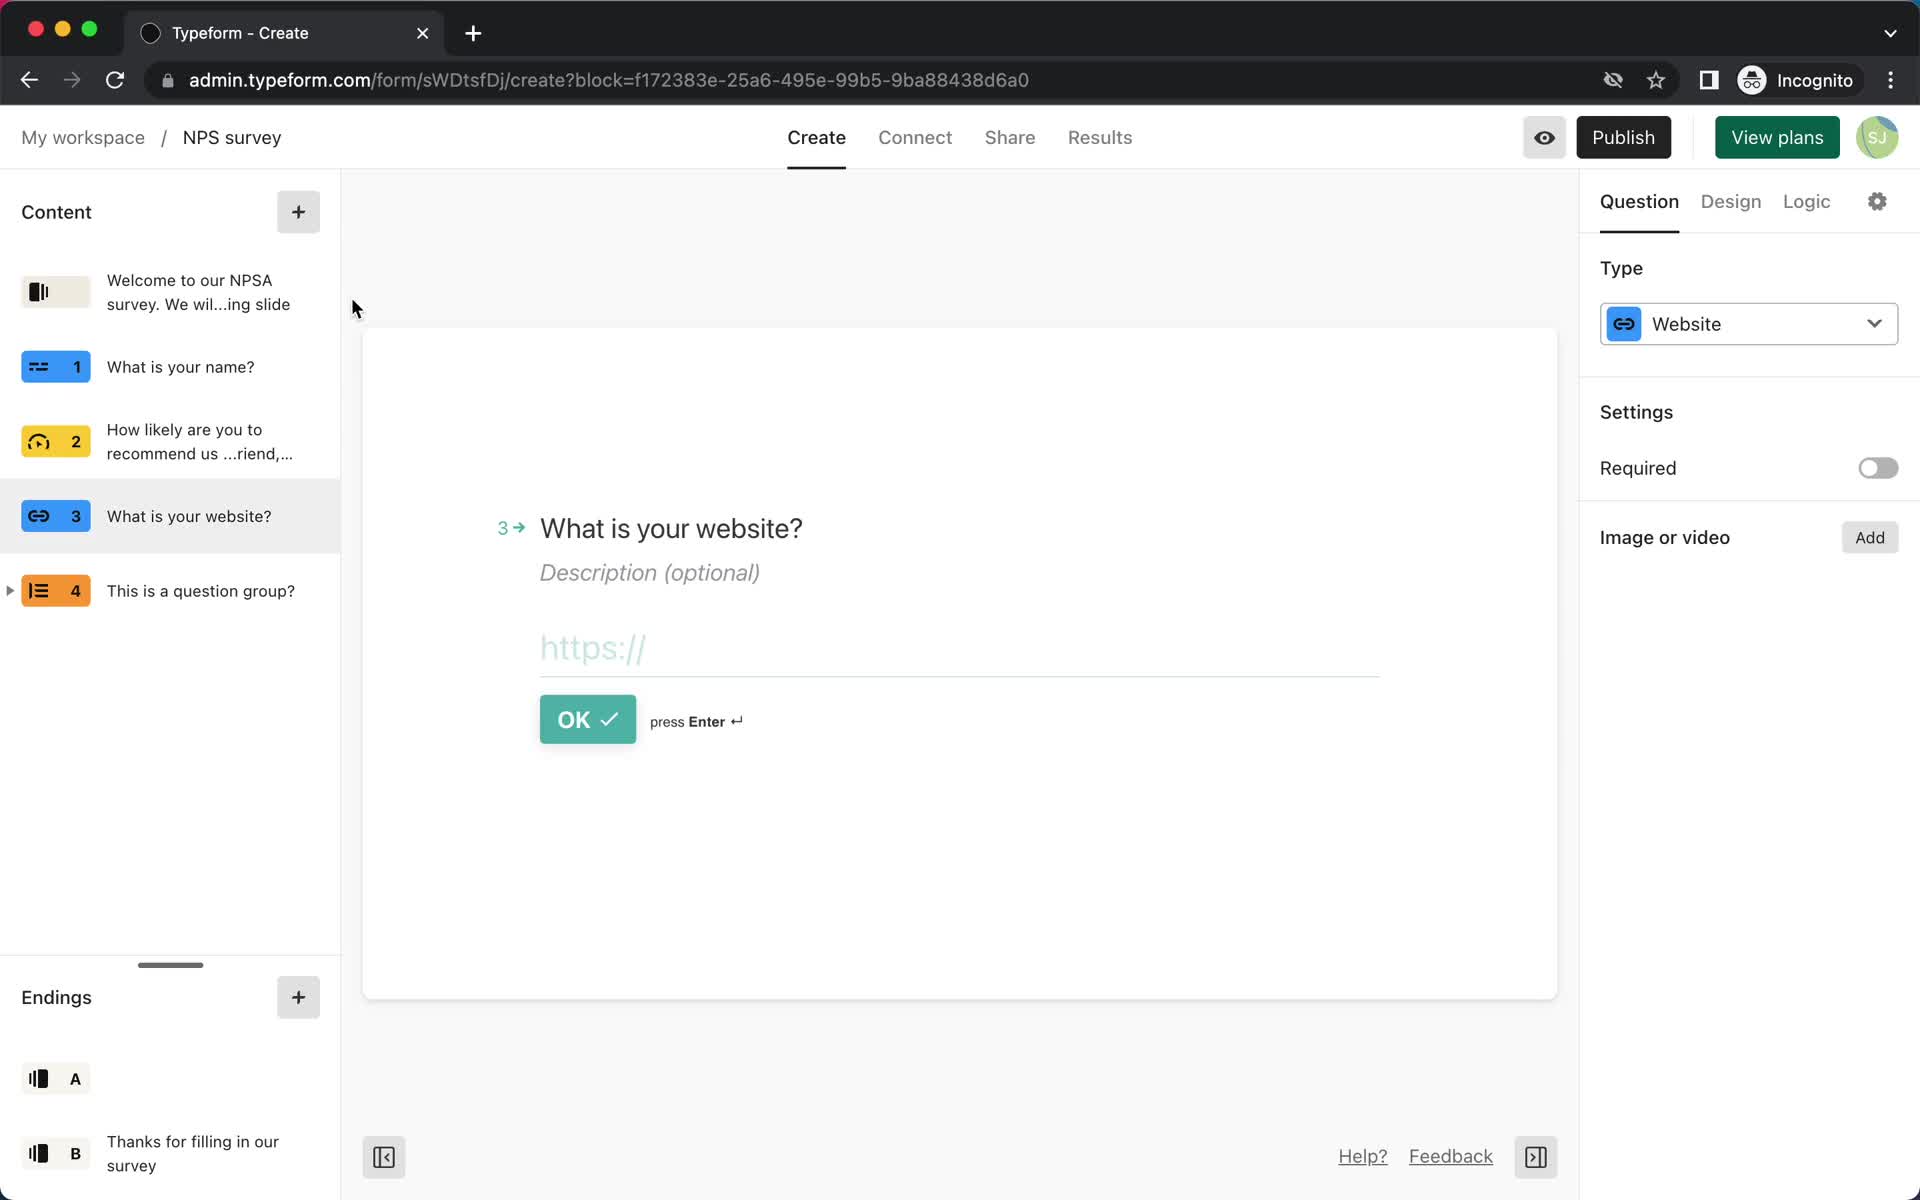
Task: Switch to the Logic tab
Action: click(1807, 200)
